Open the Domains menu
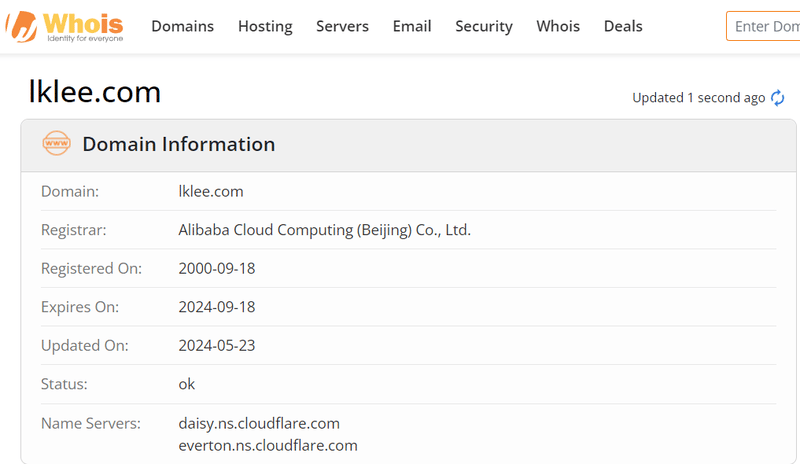This screenshot has height=464, width=800. coord(182,26)
